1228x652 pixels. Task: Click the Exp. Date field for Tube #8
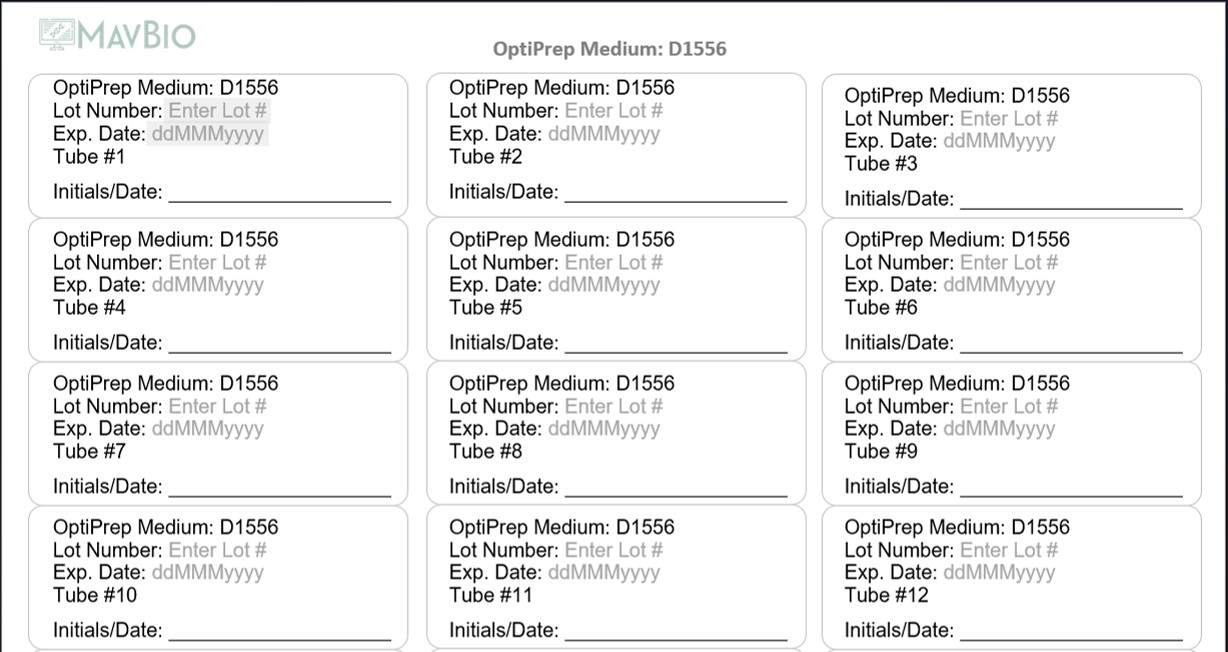pyautogui.click(x=603, y=429)
